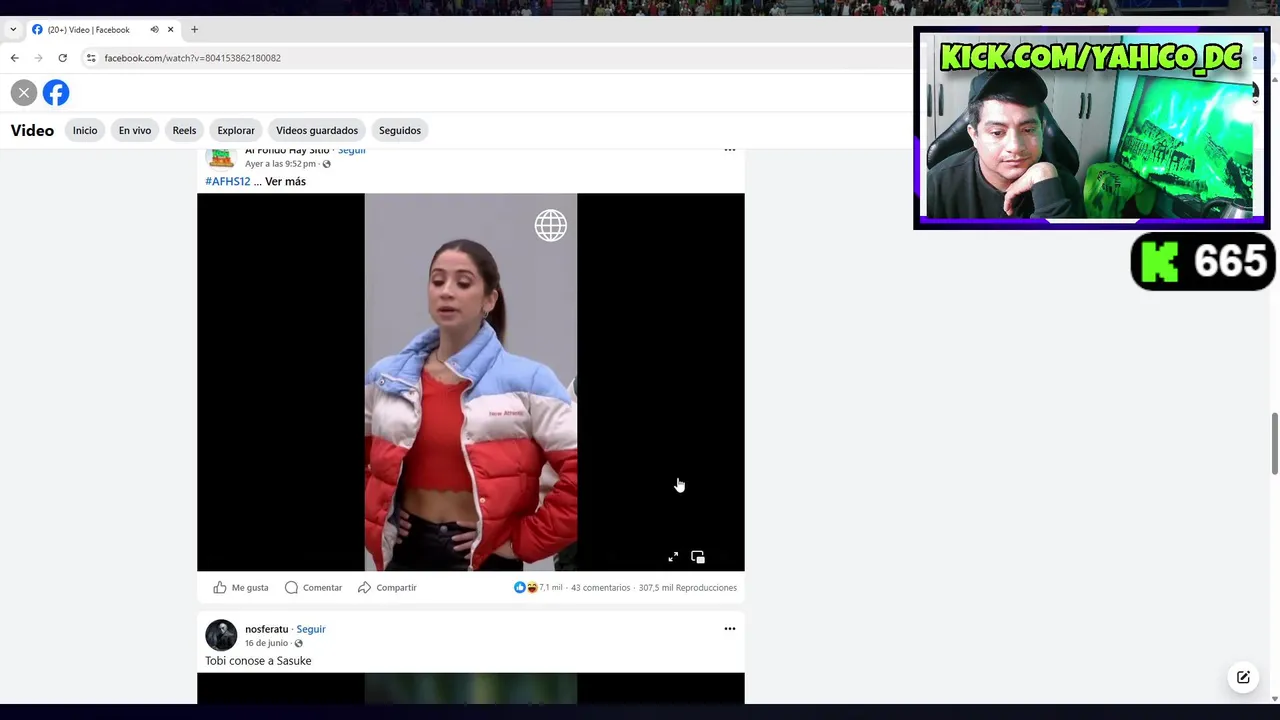Screen dimensions: 1280x720
Task: Click the #AFHS12 hashtag
Action: 228,181
